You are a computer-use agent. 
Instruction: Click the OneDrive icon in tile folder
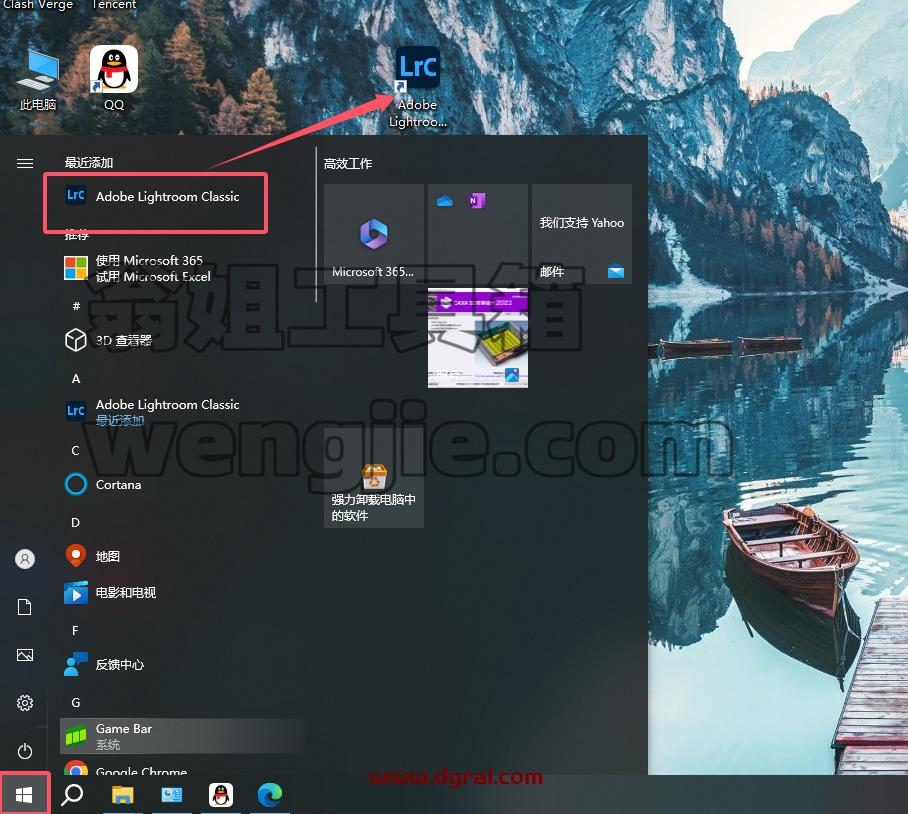click(x=445, y=201)
